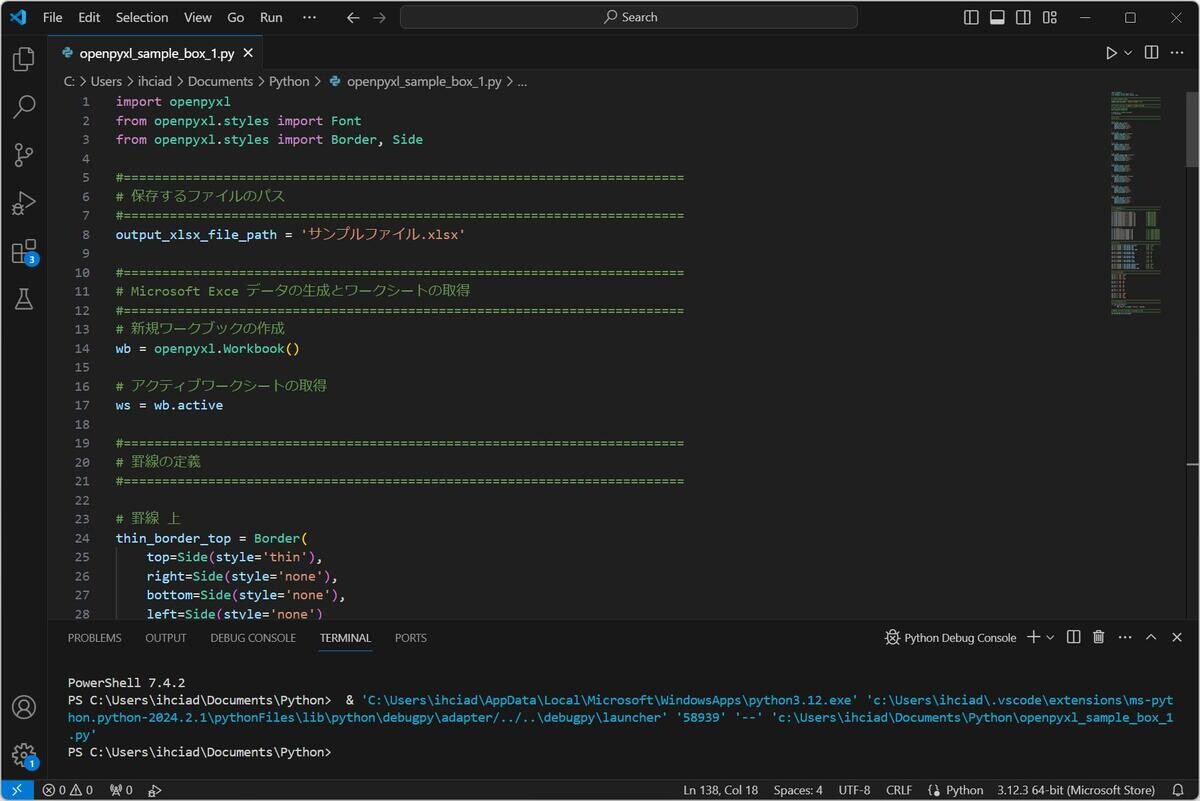Viewport: 1200px width, 801px height.
Task: Toggle the panel maximize chevron
Action: click(x=1150, y=637)
